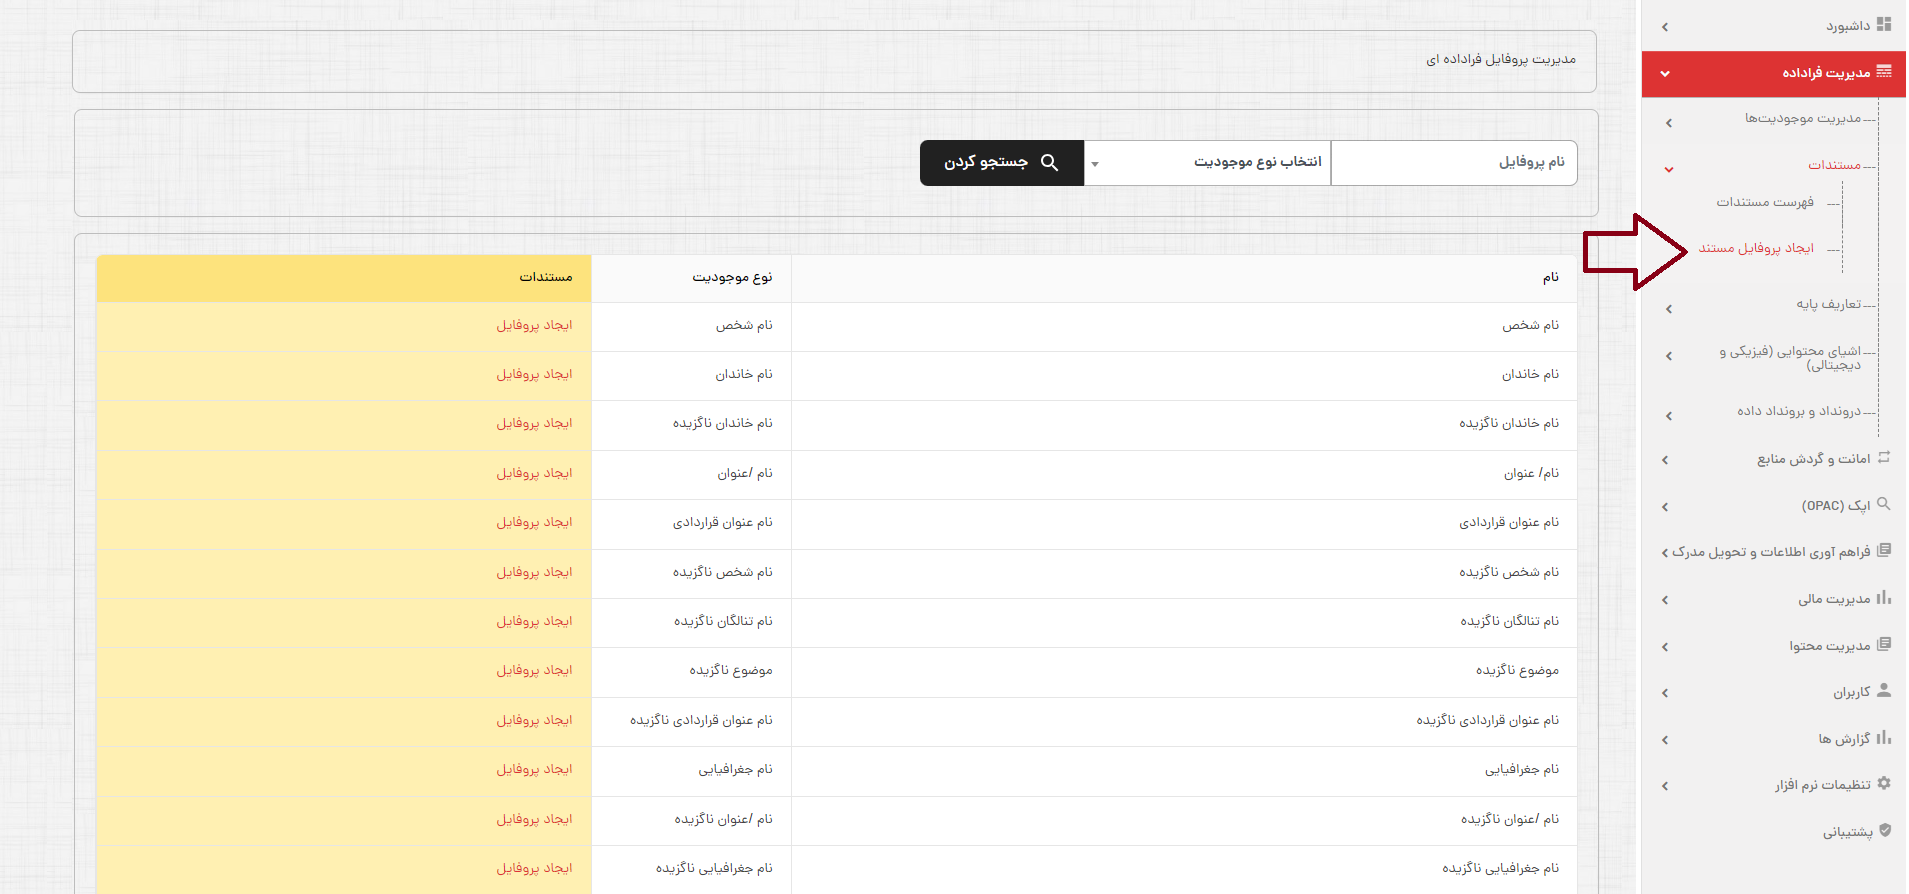Click the تنظیمات نرم افزار gear icon

click(1884, 783)
